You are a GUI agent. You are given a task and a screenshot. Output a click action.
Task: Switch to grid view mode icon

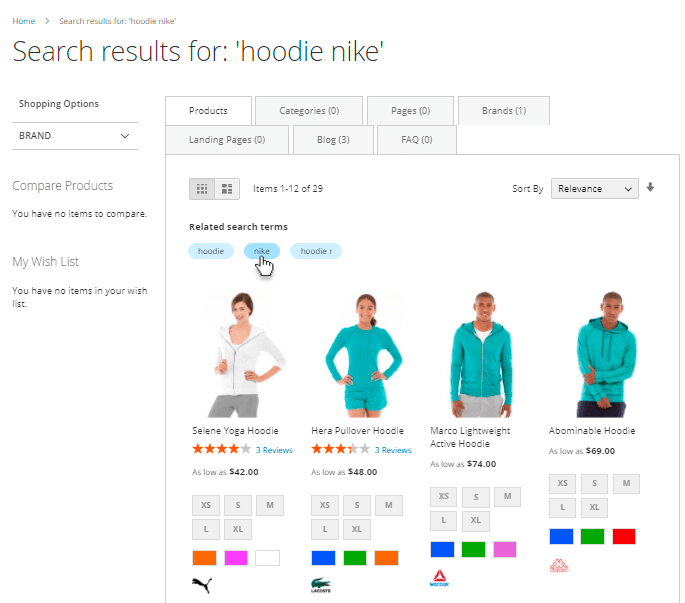[x=202, y=189]
